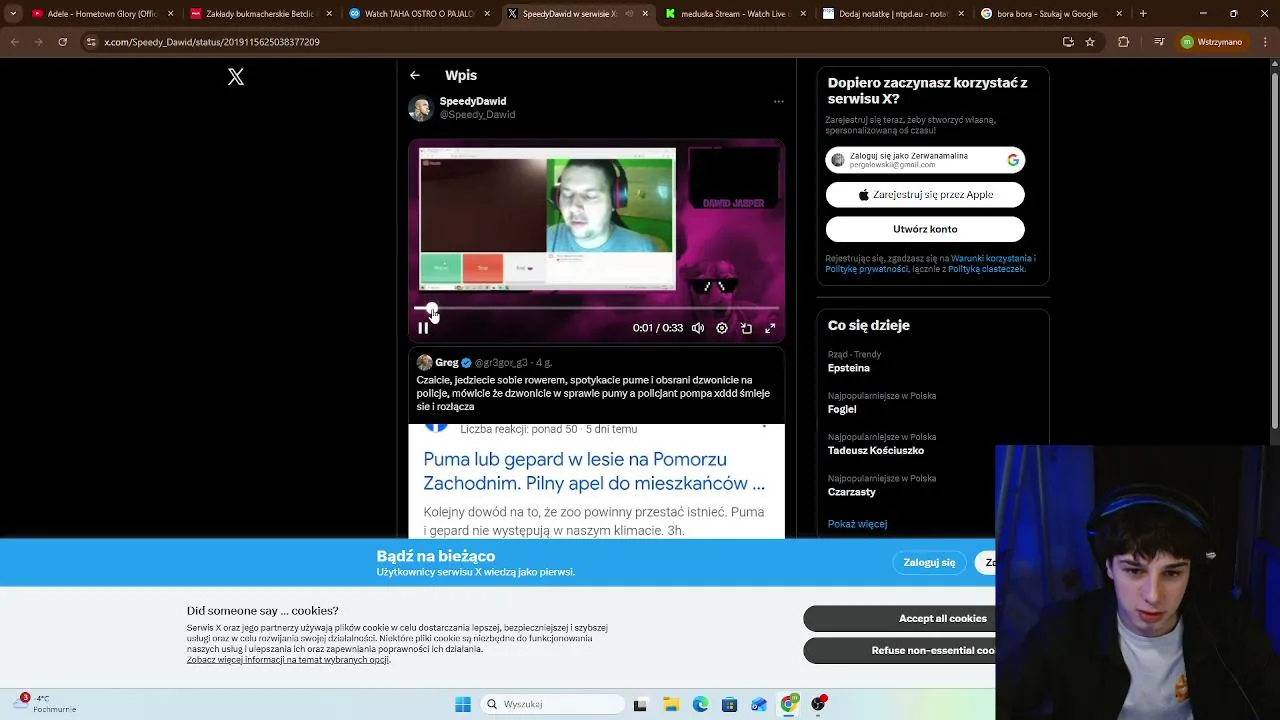Sign in as Zerwanamalina with Google
The image size is (1280, 720).
(925, 160)
